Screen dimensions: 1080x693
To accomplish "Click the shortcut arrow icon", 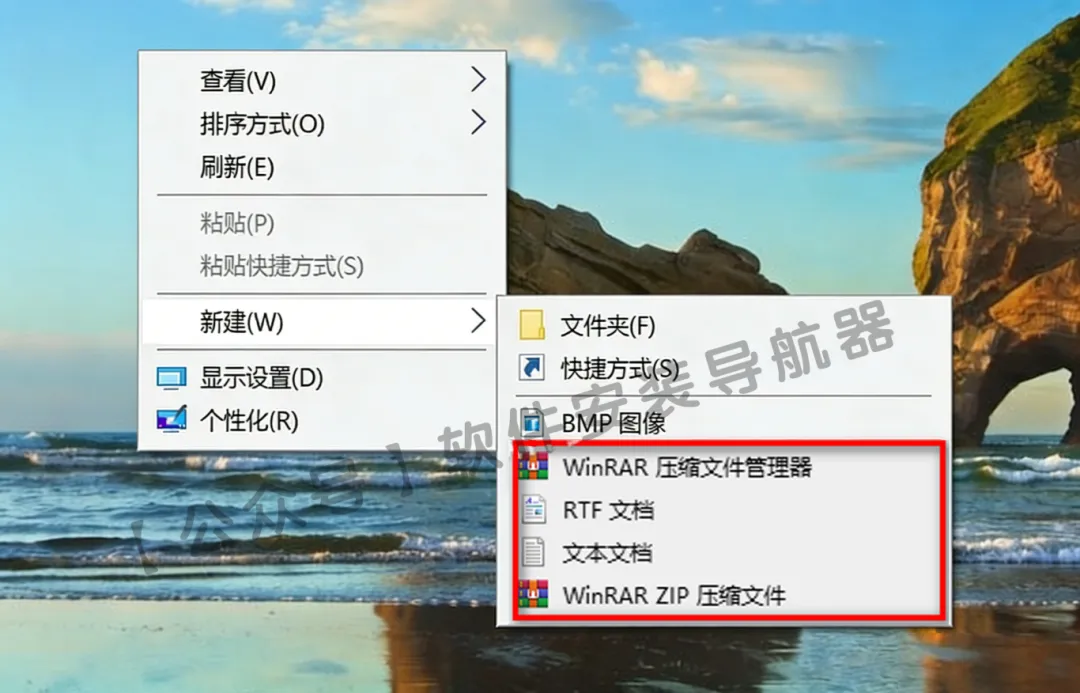I will point(532,368).
